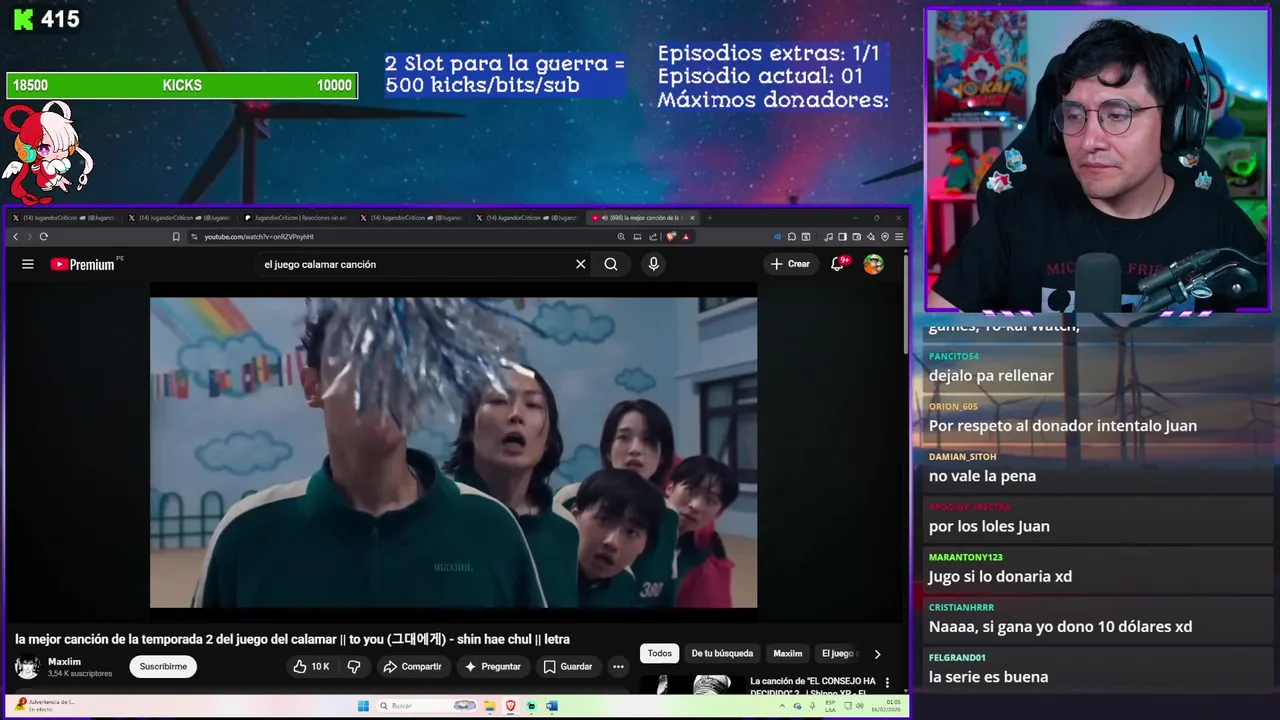1280x720 pixels.
Task: Bookmark this page via the bookmark icon
Action: (x=176, y=237)
